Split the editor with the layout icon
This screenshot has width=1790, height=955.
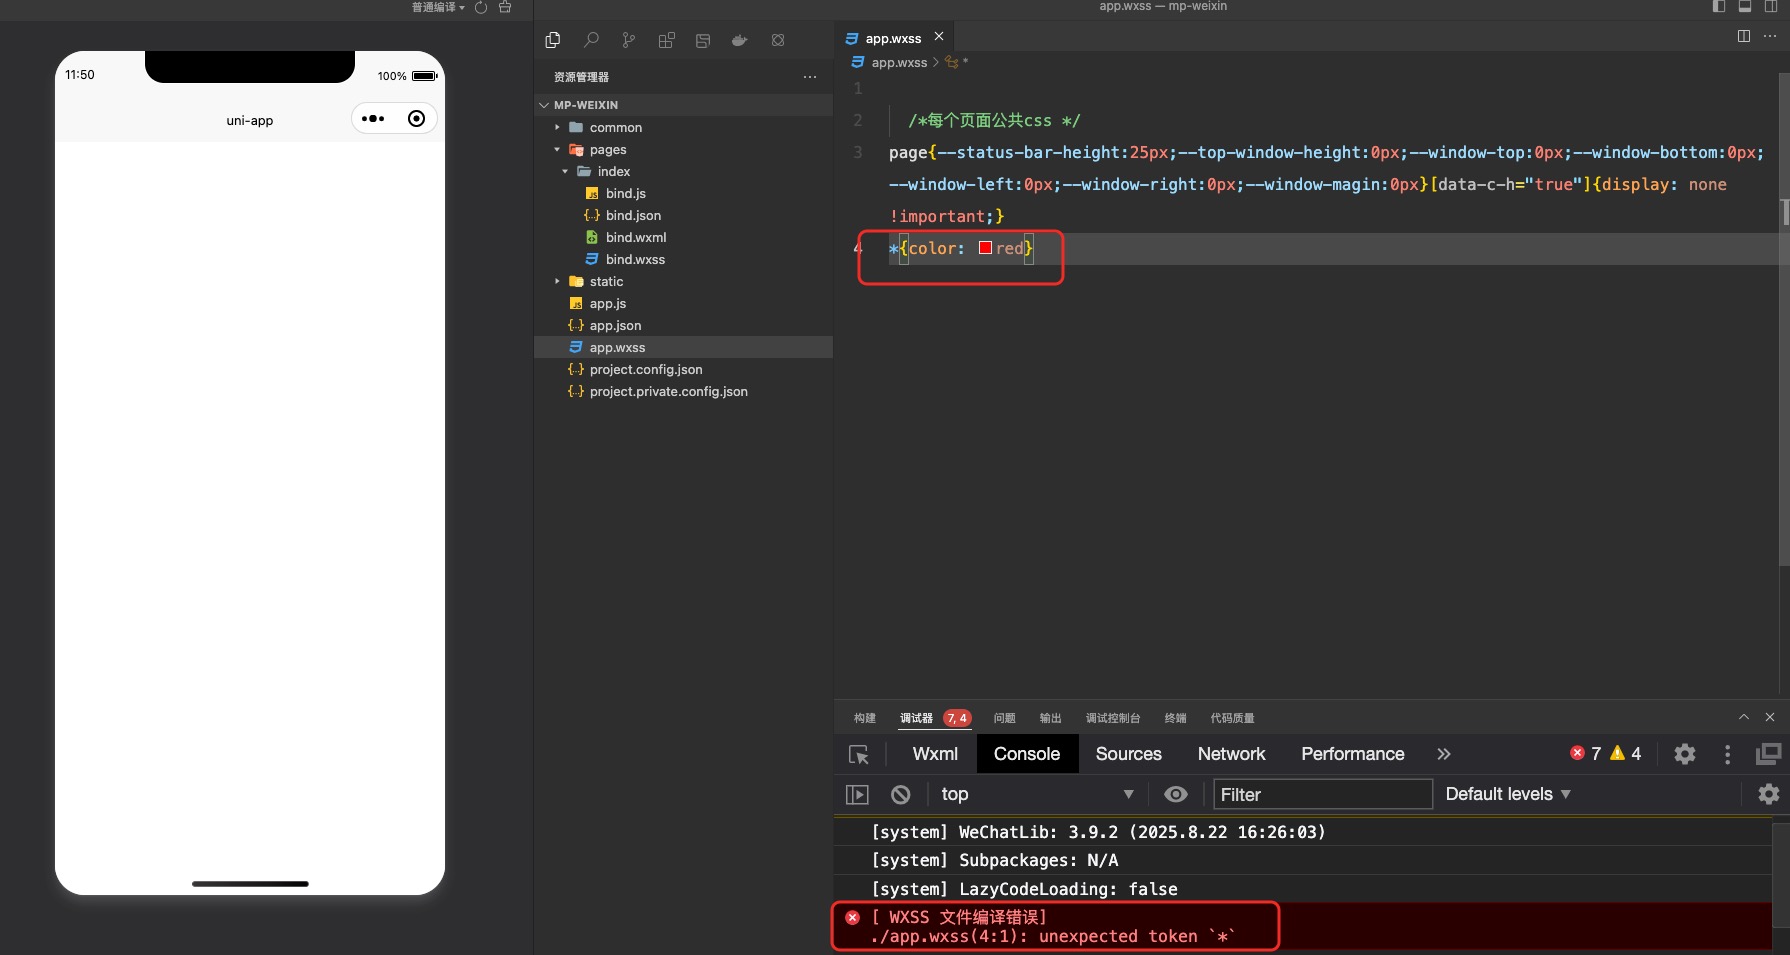(x=1743, y=36)
